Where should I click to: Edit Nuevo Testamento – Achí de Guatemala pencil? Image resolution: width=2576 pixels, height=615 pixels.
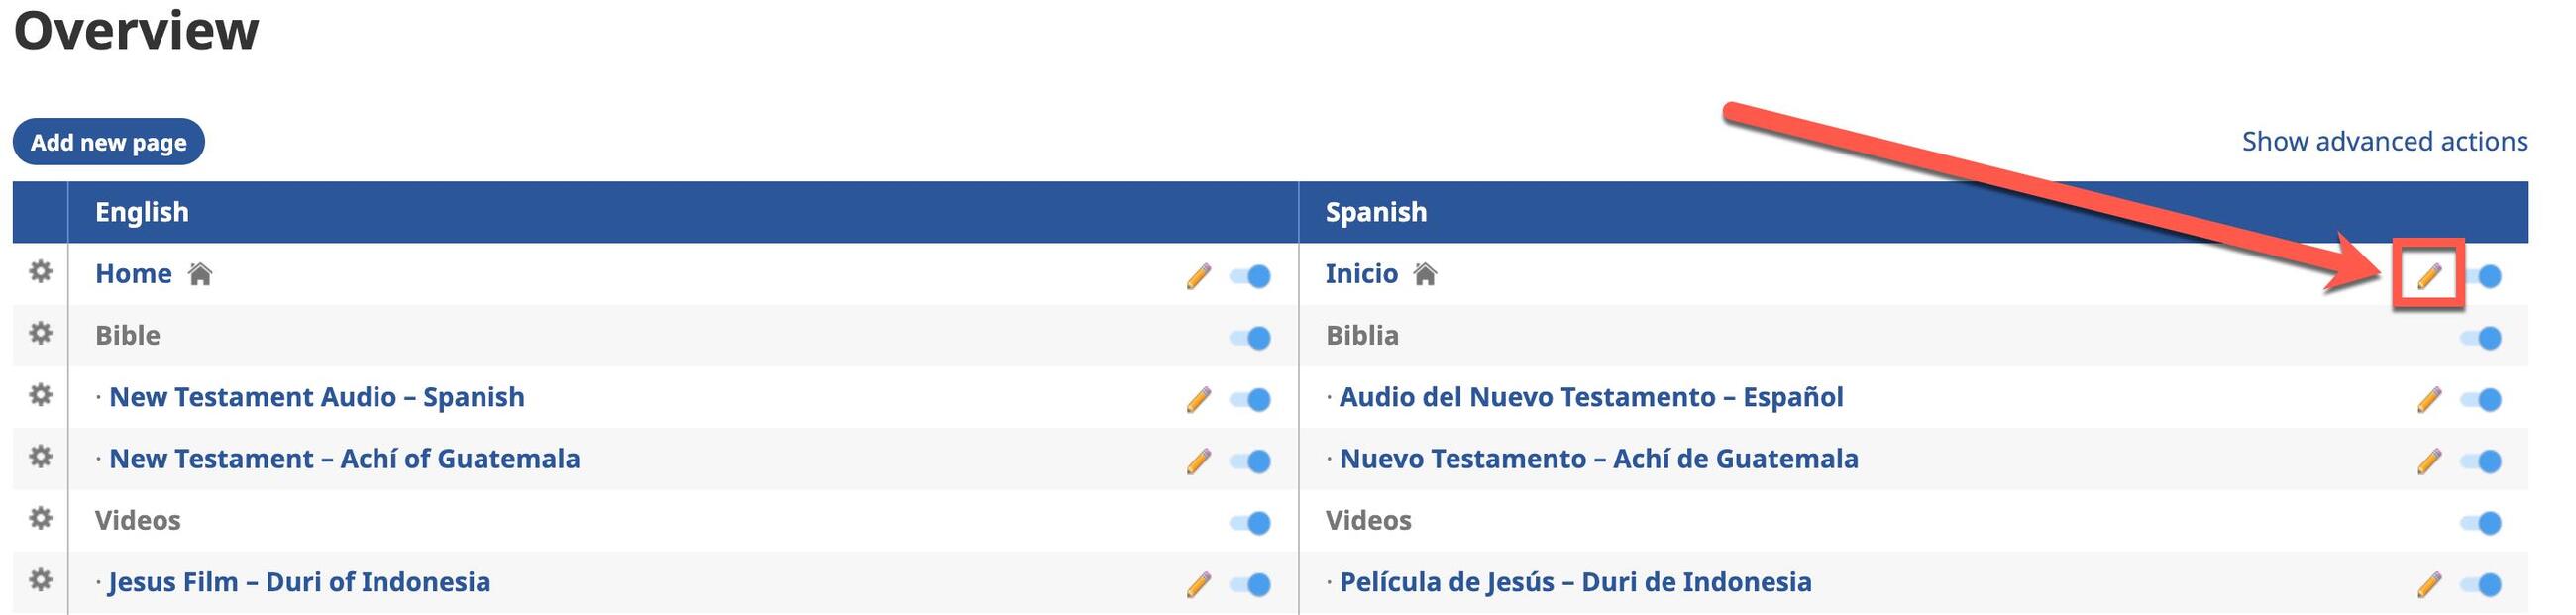pos(2429,461)
